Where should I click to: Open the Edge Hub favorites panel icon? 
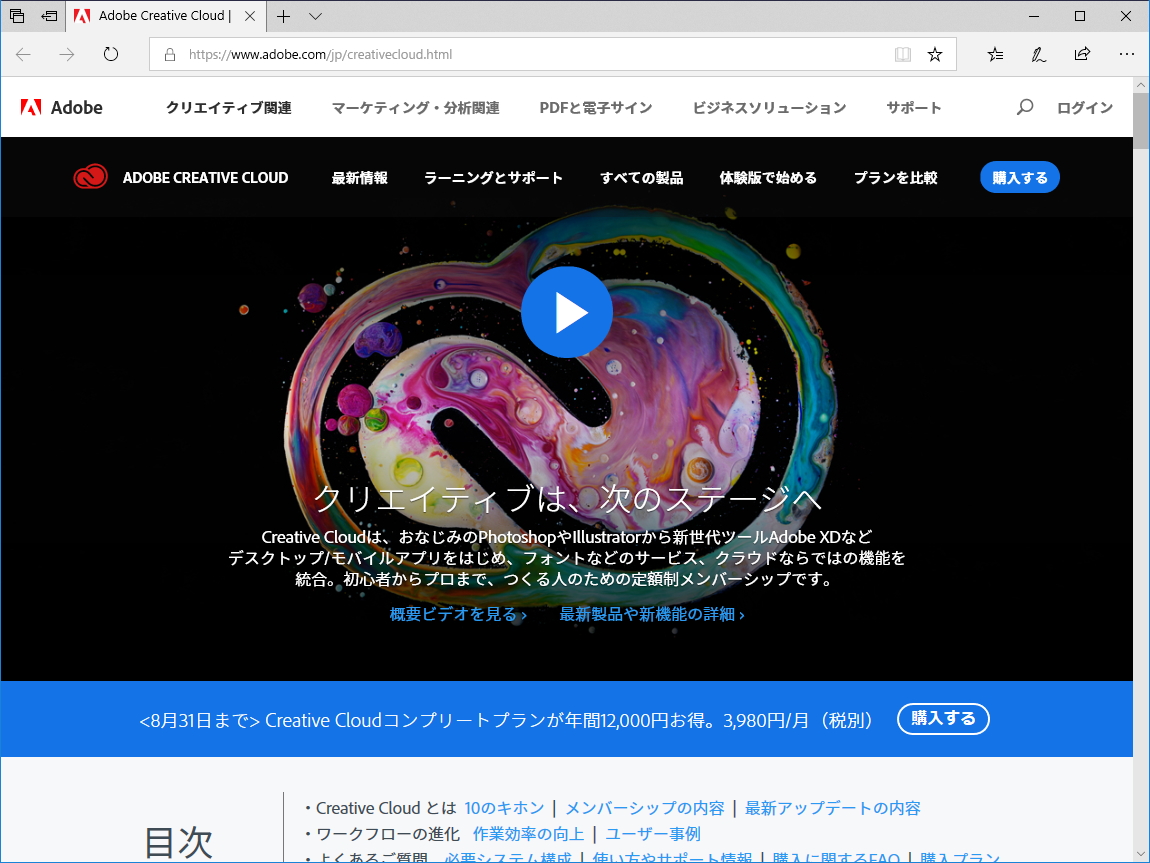click(x=994, y=55)
